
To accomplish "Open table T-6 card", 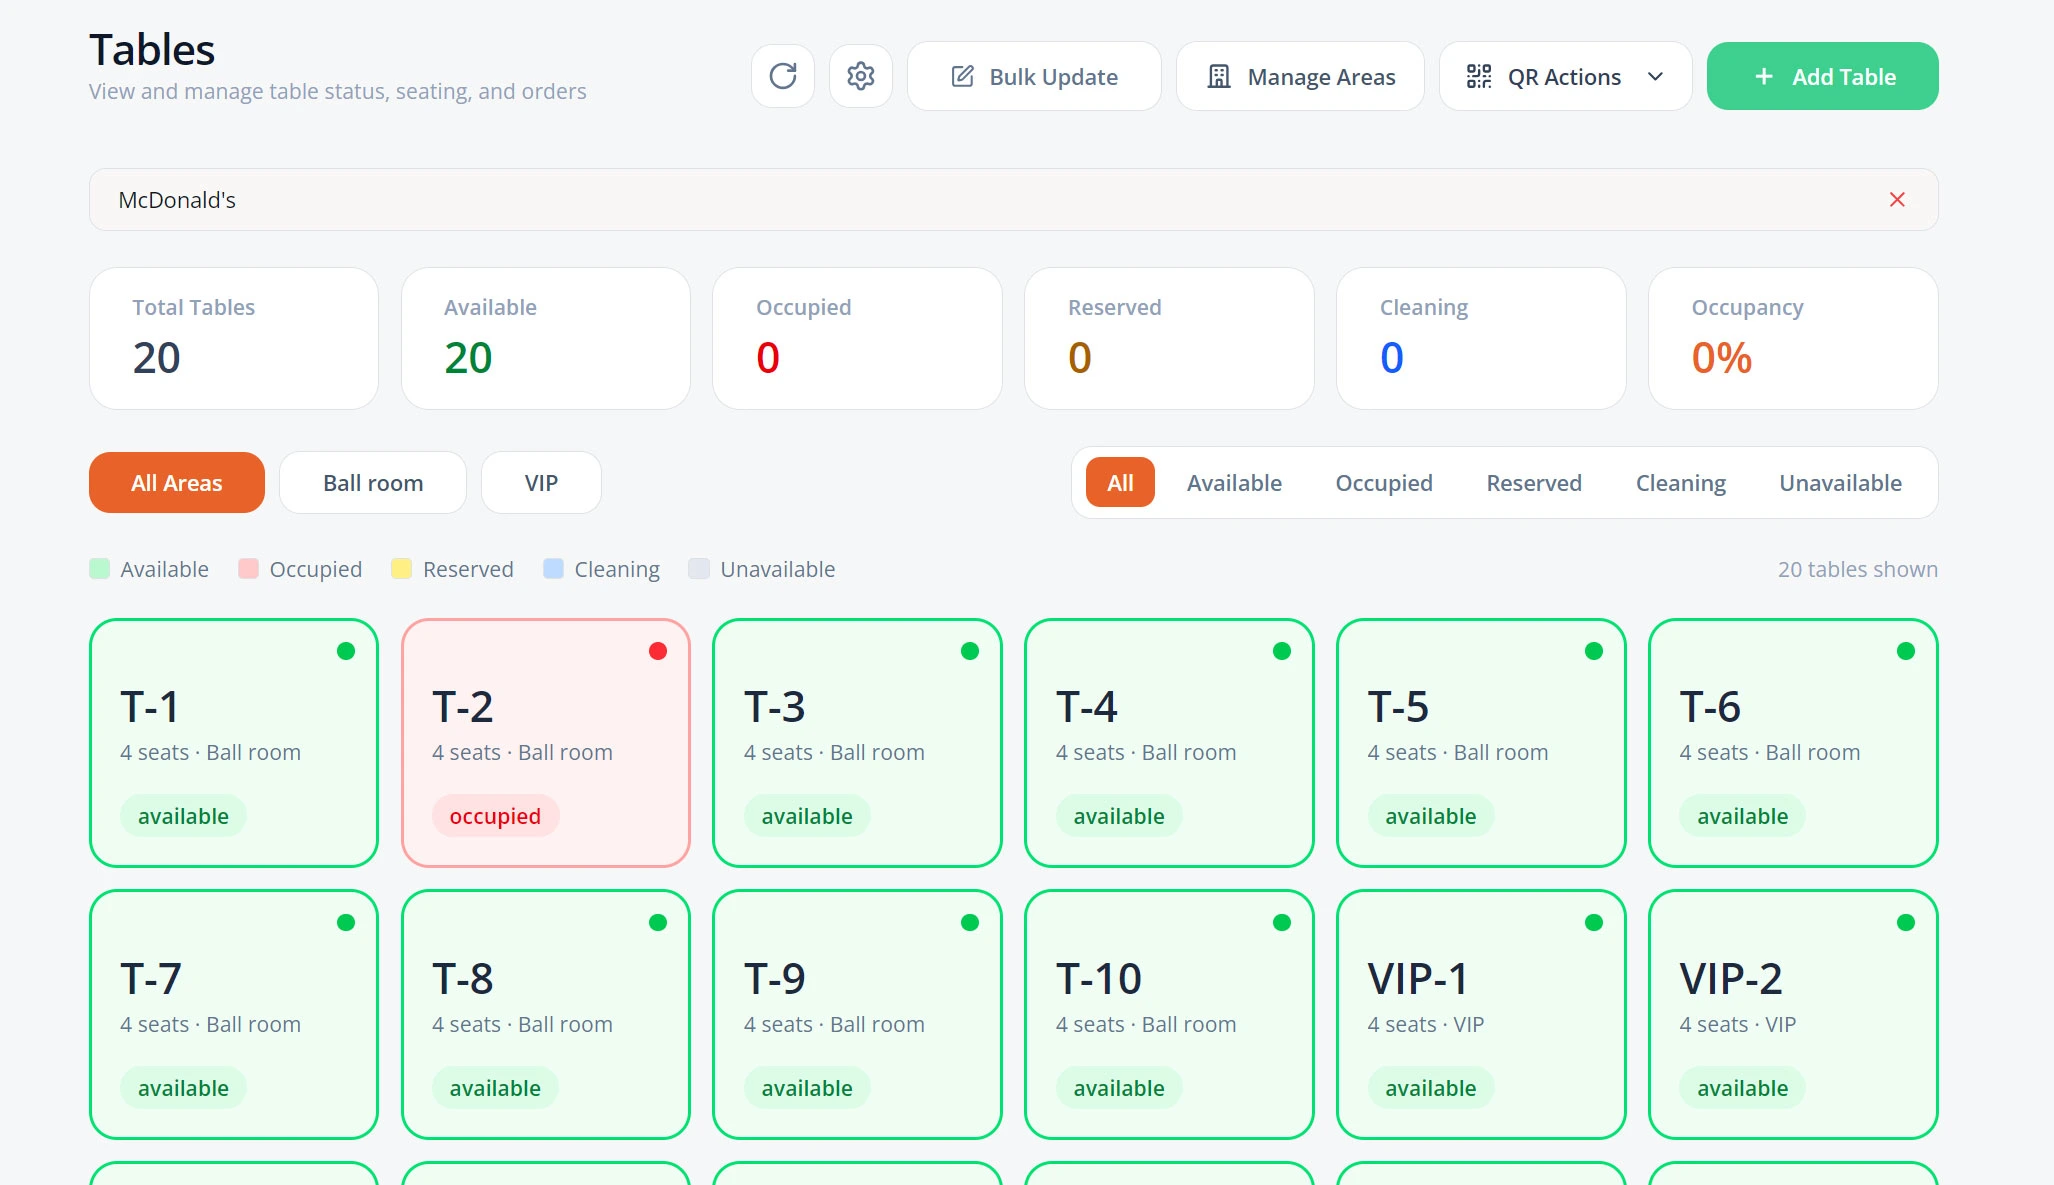I will (1793, 743).
